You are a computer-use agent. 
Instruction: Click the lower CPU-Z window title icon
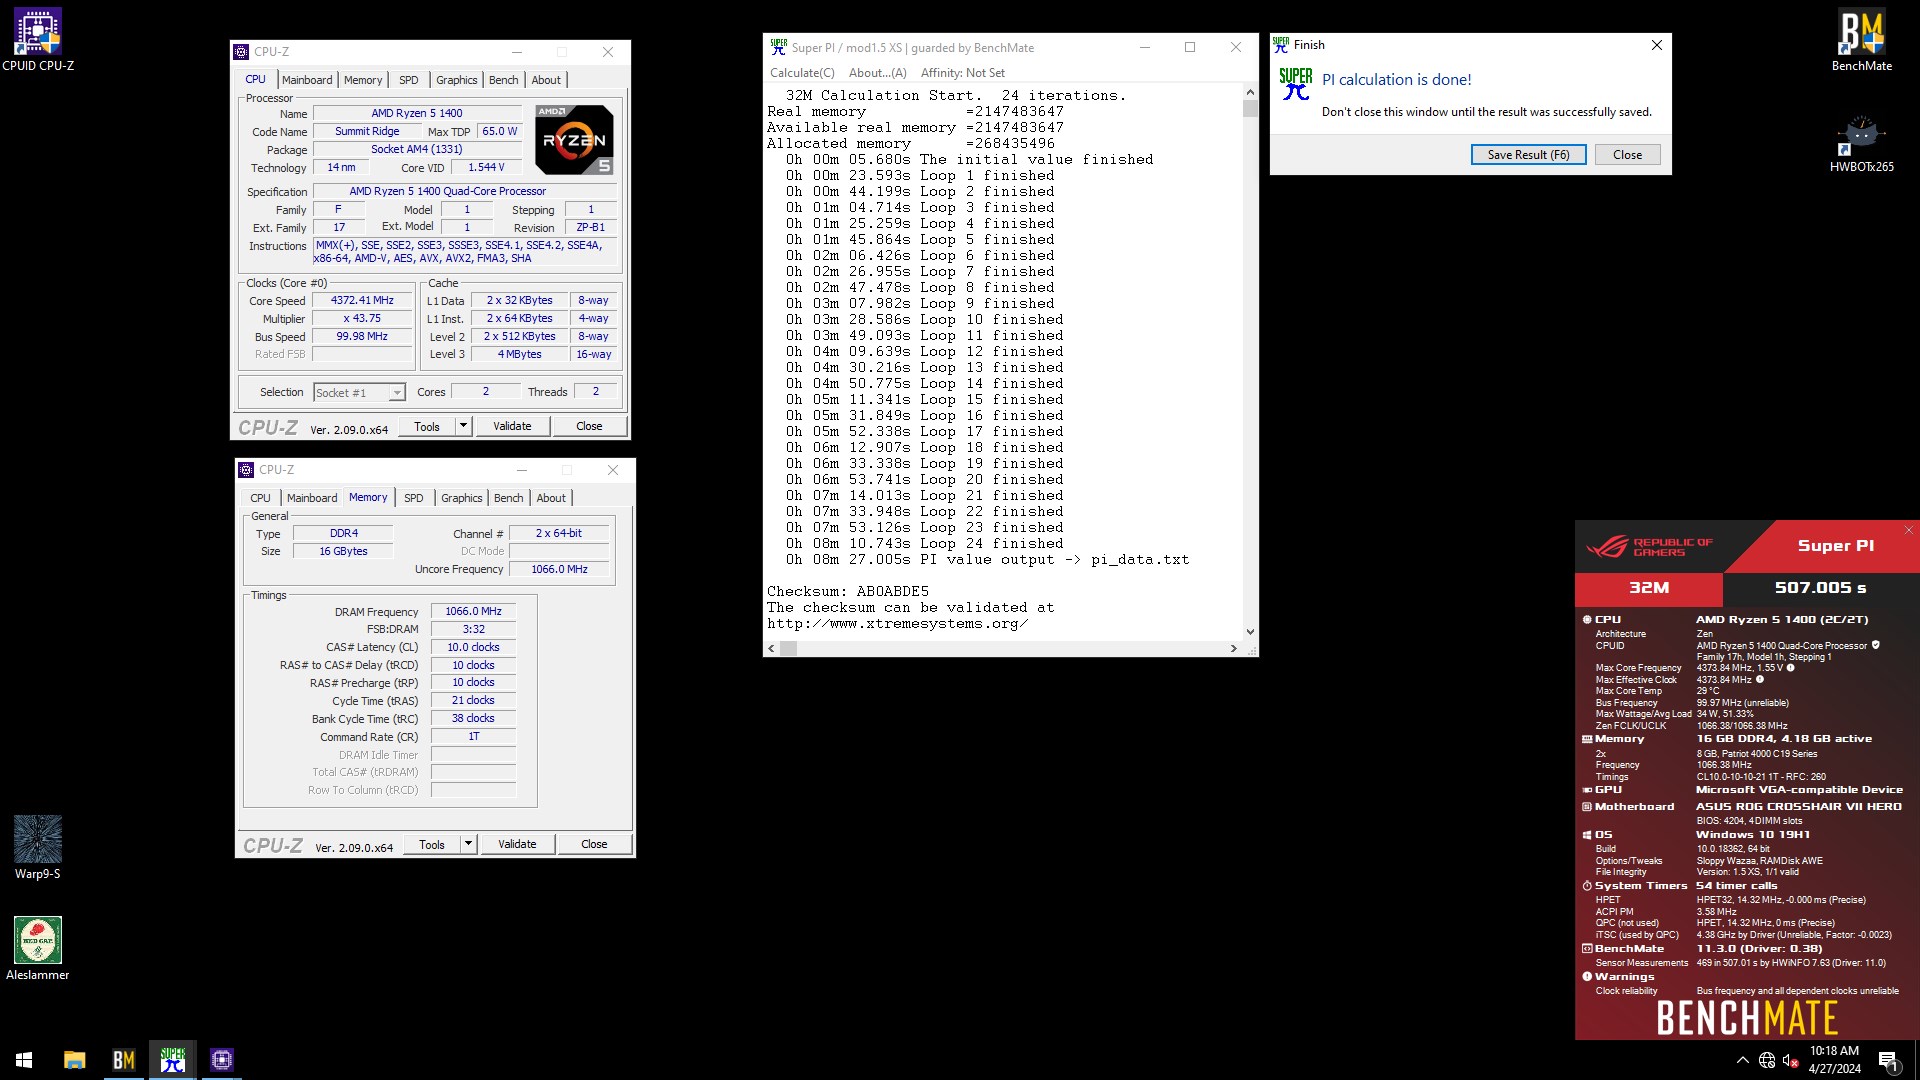pyautogui.click(x=246, y=470)
